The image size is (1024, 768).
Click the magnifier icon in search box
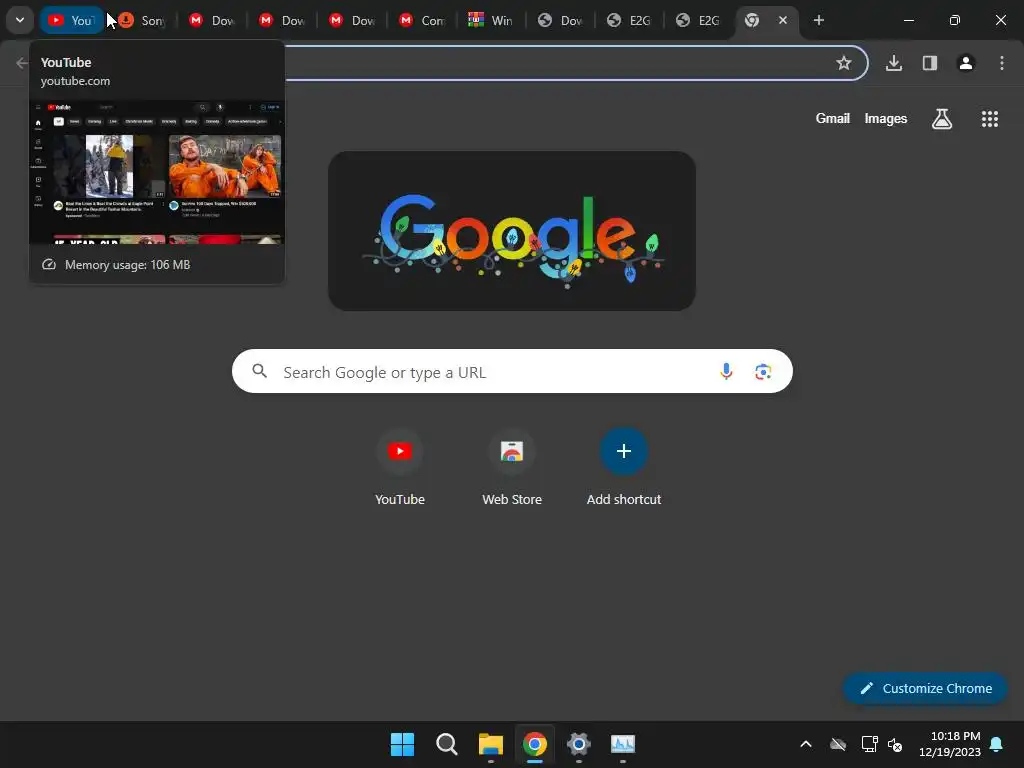tap(259, 372)
